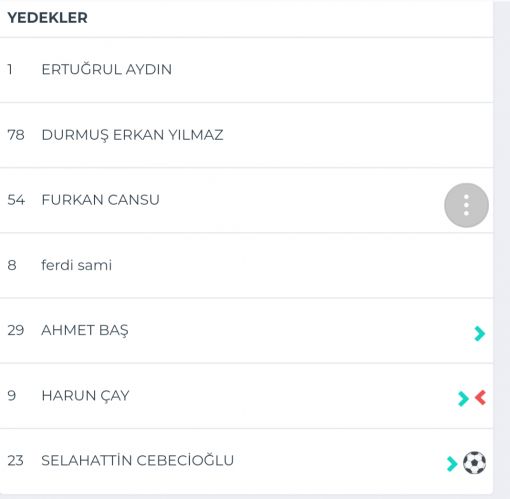Click soccer ball goal icon for Selahattin Cebecioğlu

pos(474,463)
